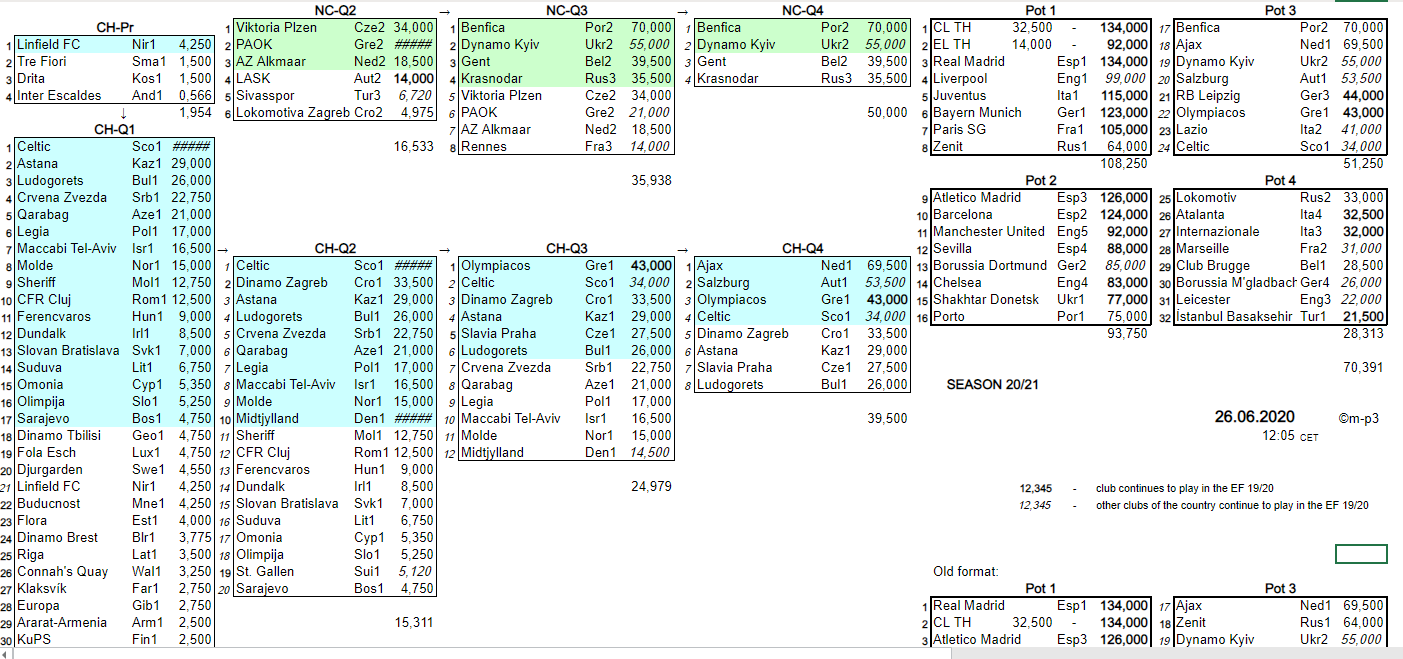This screenshot has width=1403, height=659.
Task: Click the Bayern Munich entry
Action: coord(976,113)
